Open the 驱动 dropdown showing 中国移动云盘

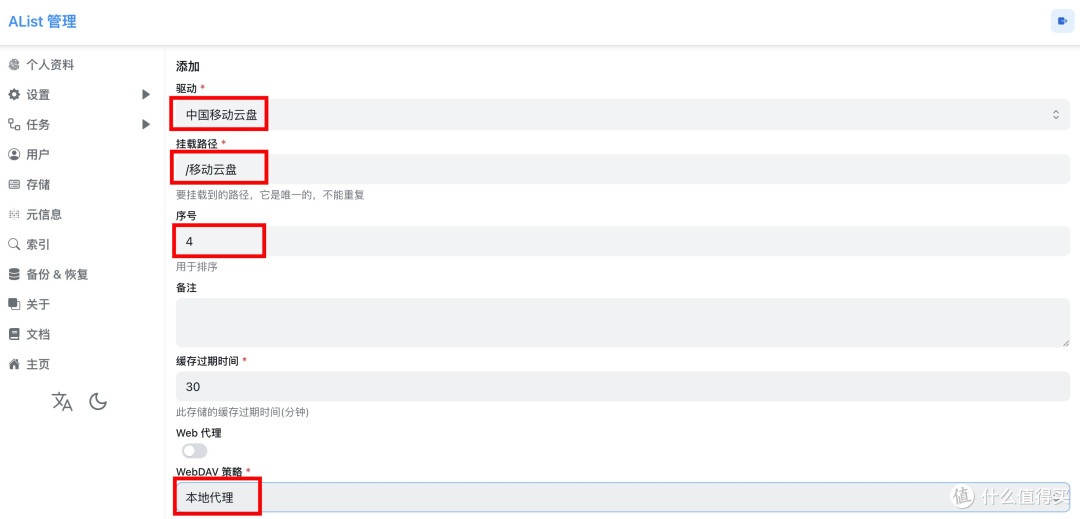(623, 115)
